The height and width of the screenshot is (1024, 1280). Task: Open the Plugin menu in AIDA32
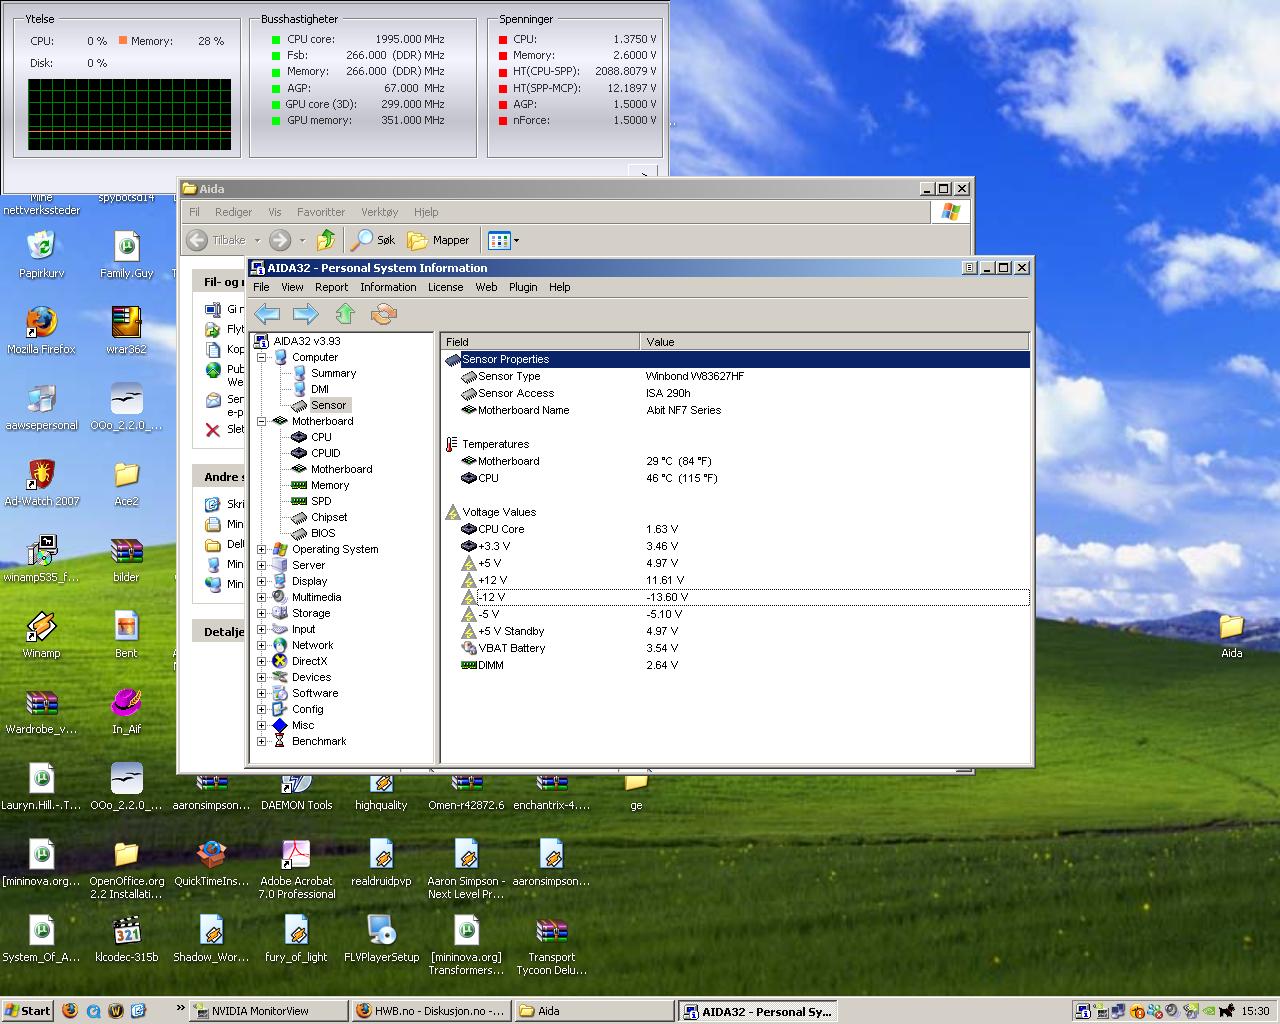coord(523,287)
